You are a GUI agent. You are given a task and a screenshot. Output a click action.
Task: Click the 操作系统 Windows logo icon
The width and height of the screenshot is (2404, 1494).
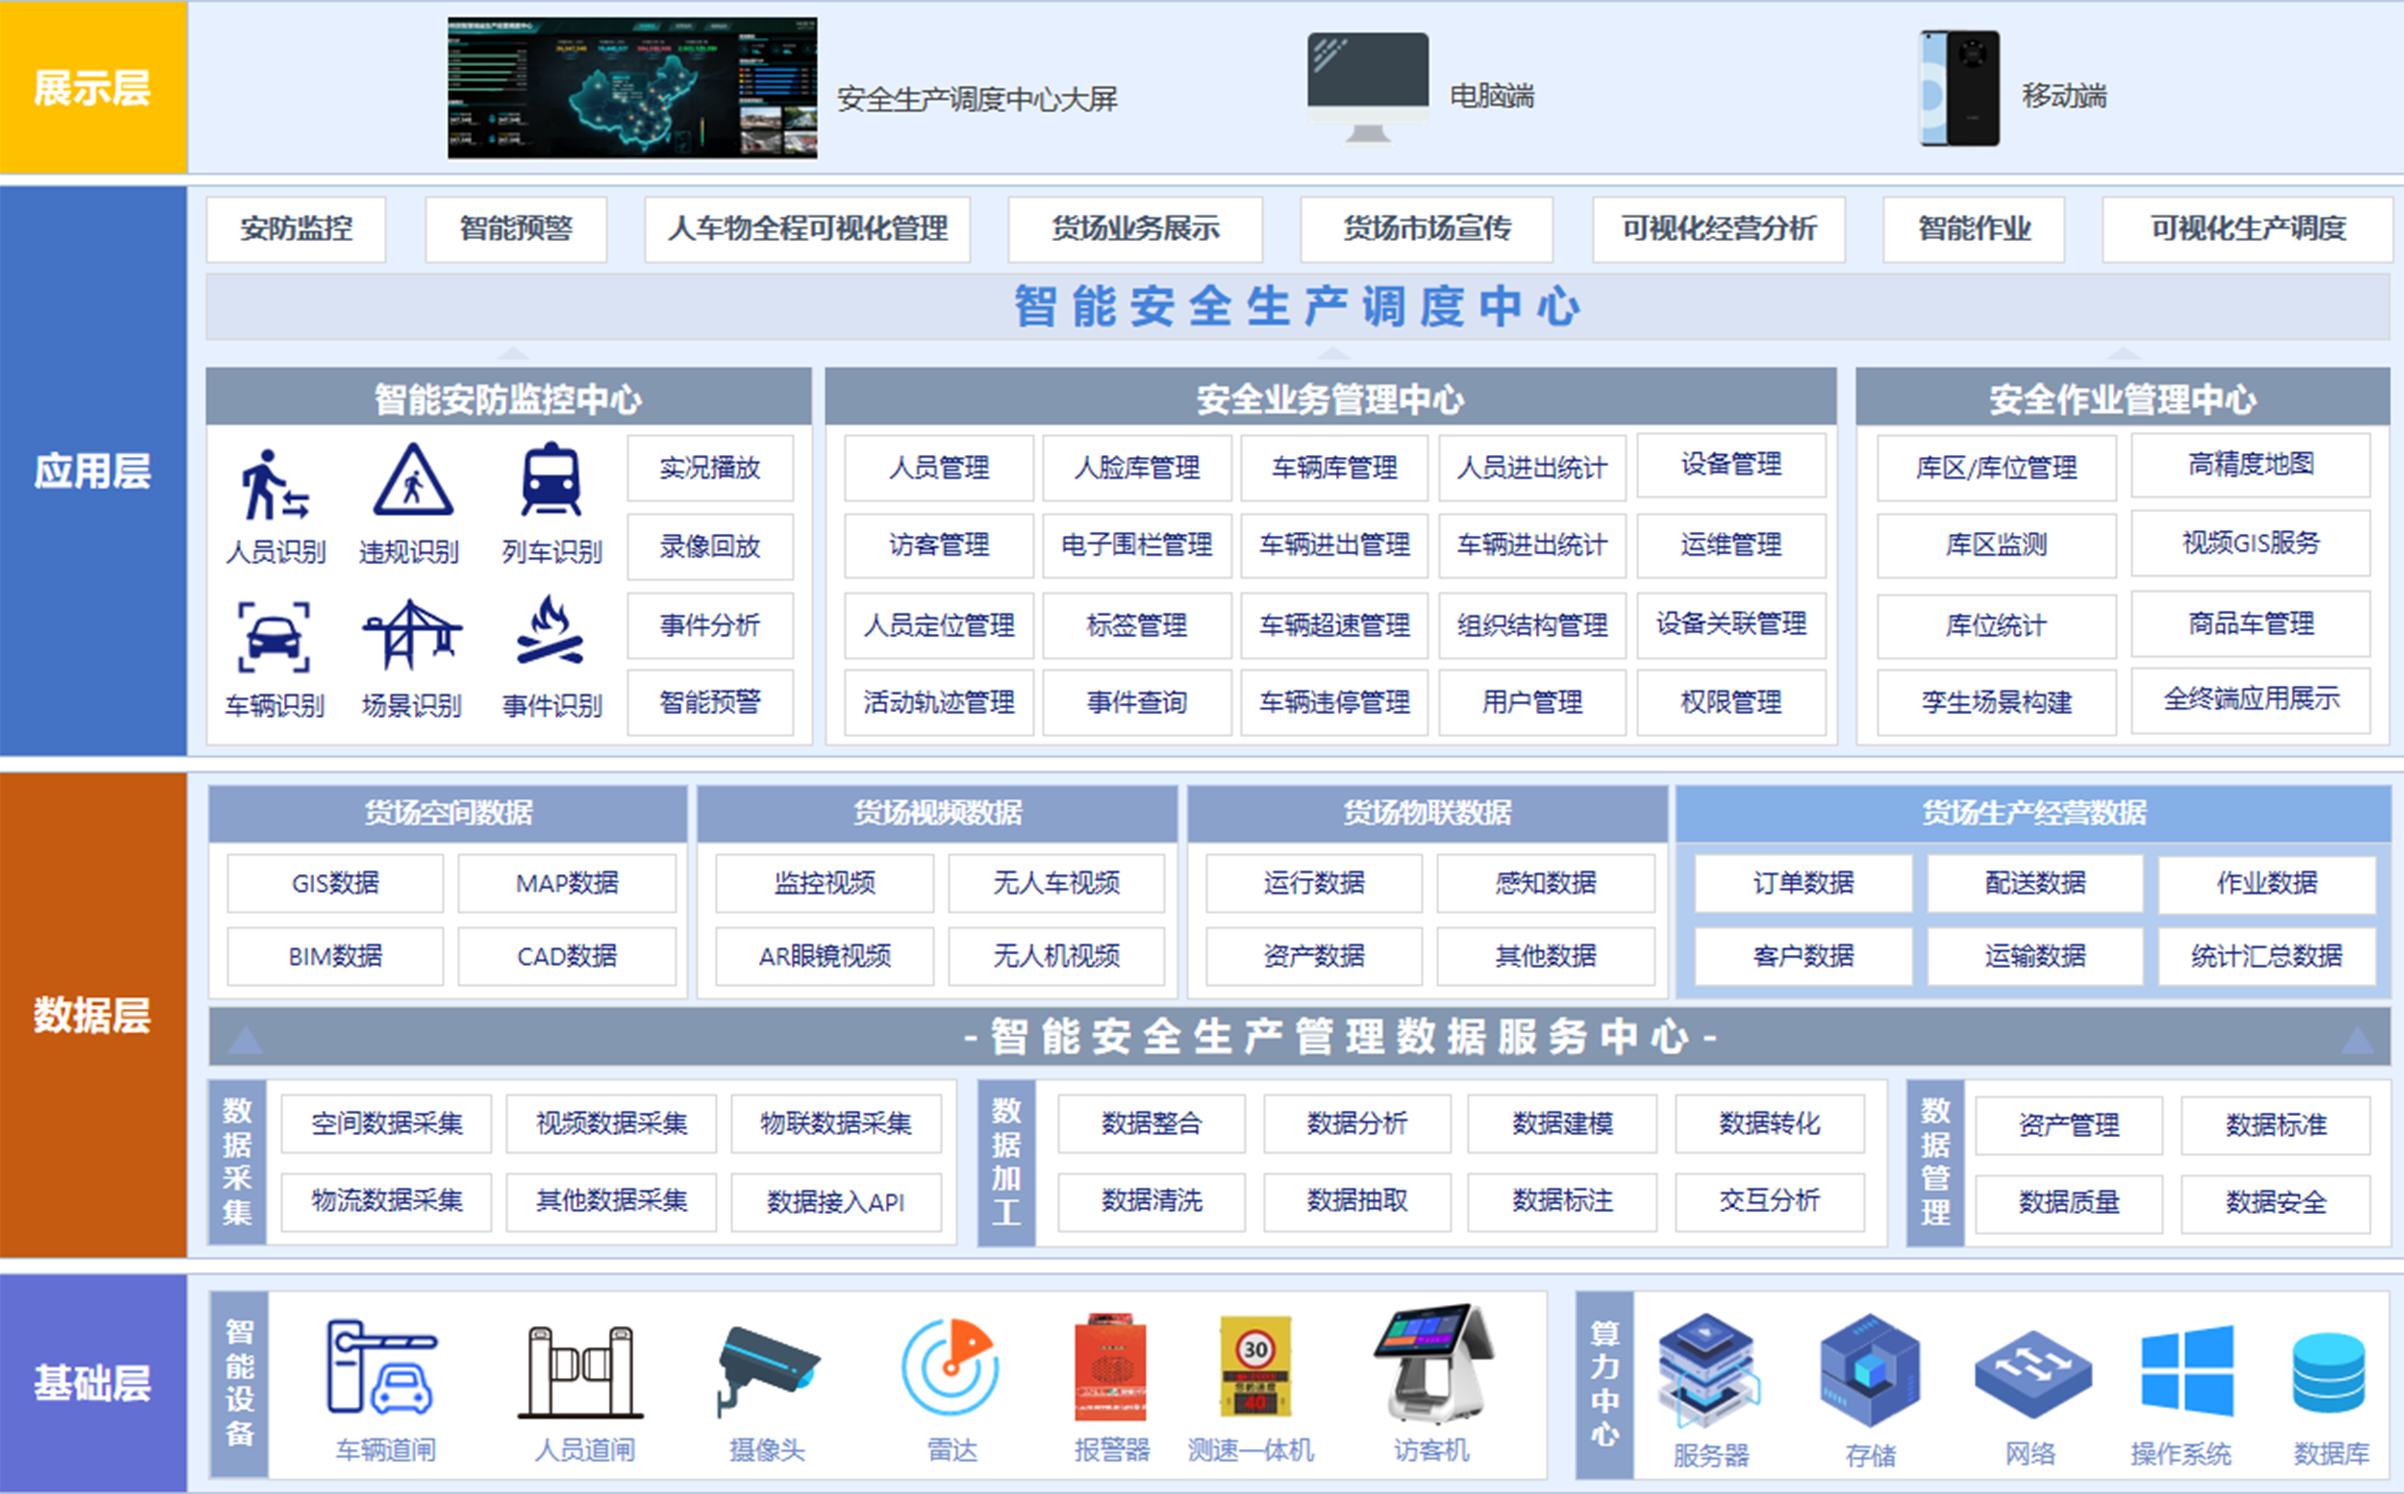pos(2186,1371)
